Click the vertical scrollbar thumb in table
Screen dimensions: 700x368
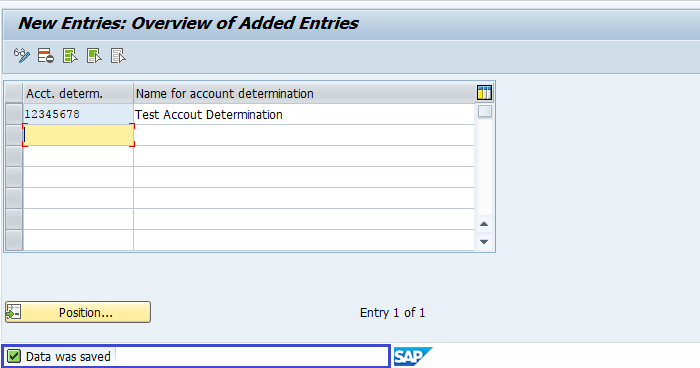[485, 111]
